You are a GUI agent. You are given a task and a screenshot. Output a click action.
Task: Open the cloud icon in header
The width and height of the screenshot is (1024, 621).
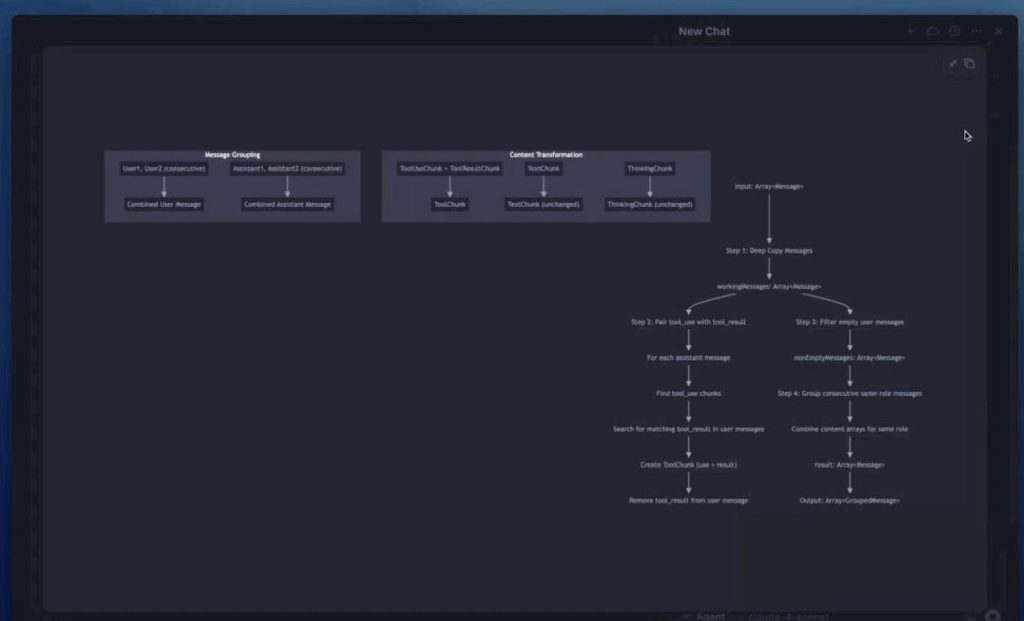pos(932,31)
